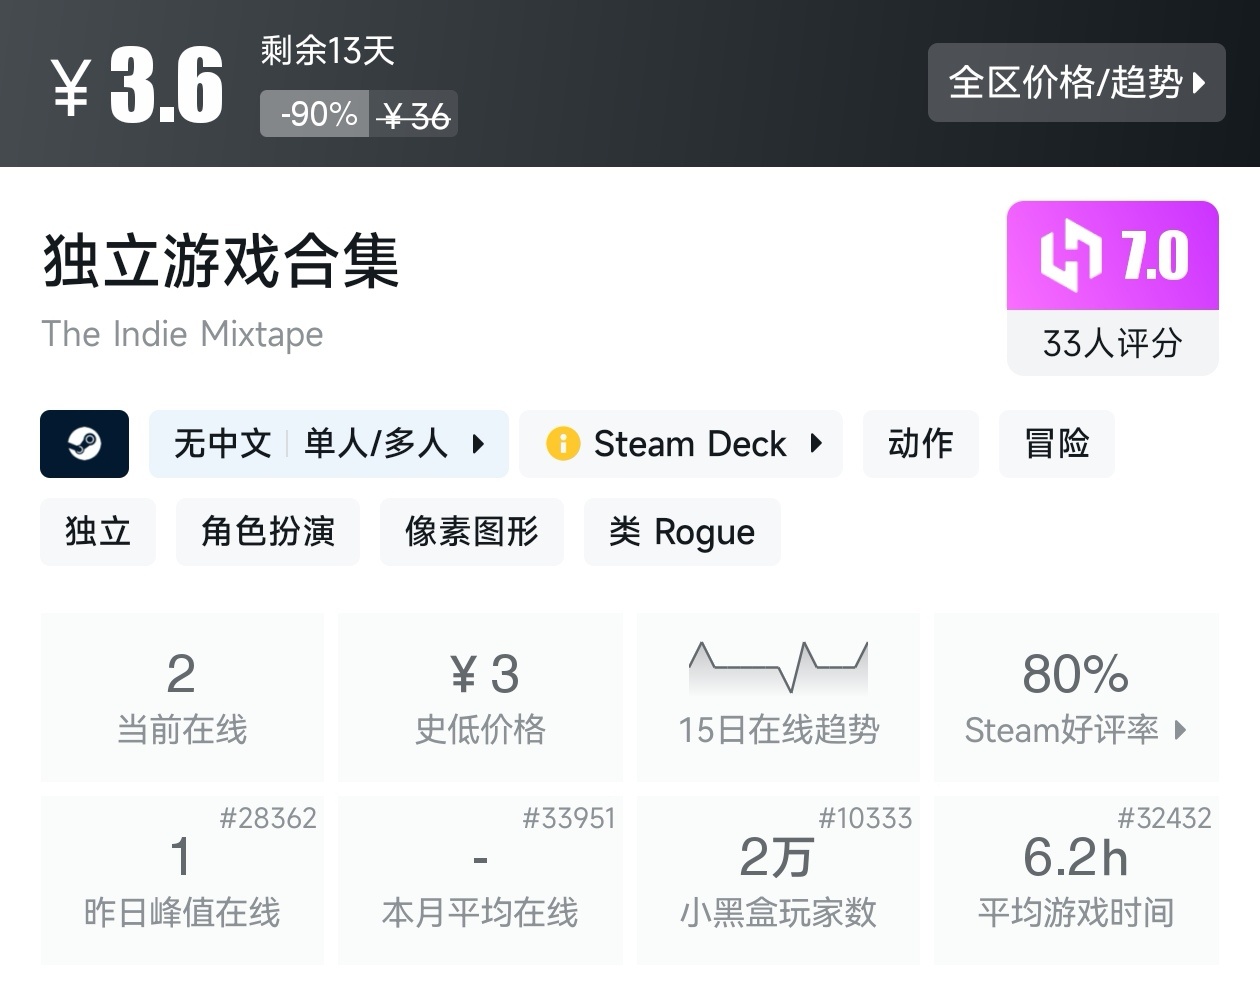The height and width of the screenshot is (981, 1260).
Task: Open the 小黑盒玩家数 stat card
Action: [x=777, y=880]
